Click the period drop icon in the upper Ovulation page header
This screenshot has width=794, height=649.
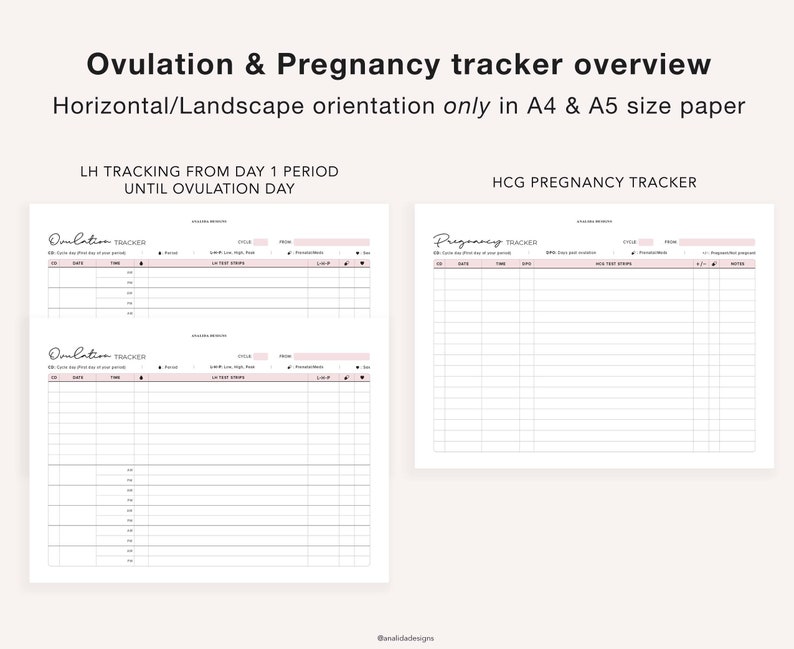141,263
